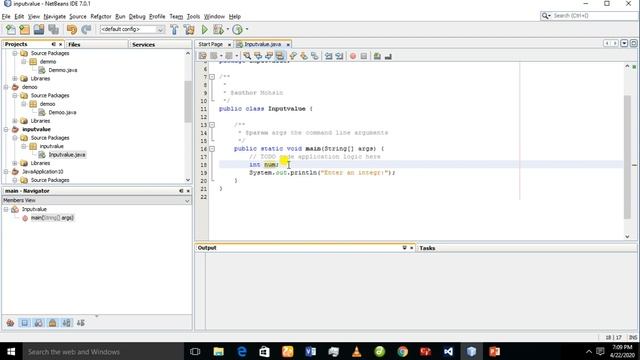Toggle Show Inherited Members in Navigator
Screen dimensions: 640x360
coord(10,323)
